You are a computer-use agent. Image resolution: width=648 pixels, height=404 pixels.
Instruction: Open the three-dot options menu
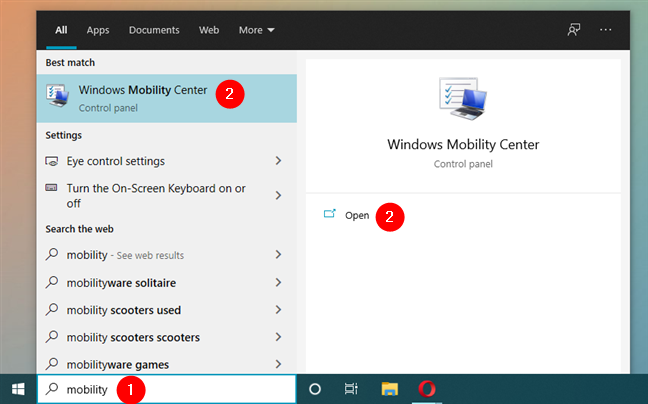(x=606, y=30)
